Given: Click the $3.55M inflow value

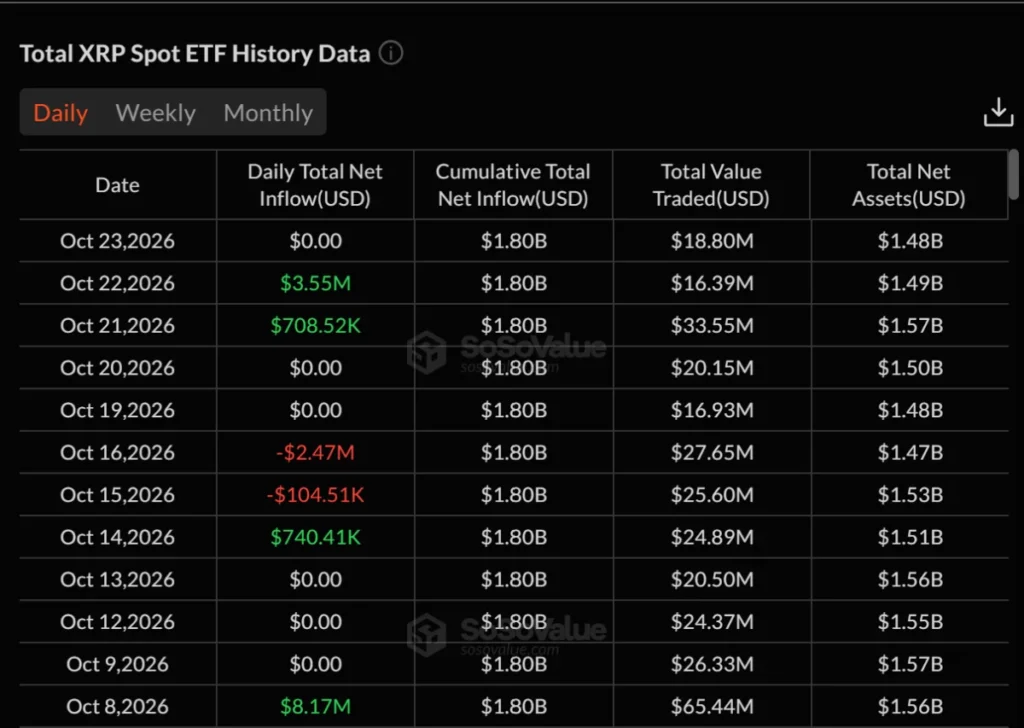Looking at the screenshot, I should click(x=315, y=283).
